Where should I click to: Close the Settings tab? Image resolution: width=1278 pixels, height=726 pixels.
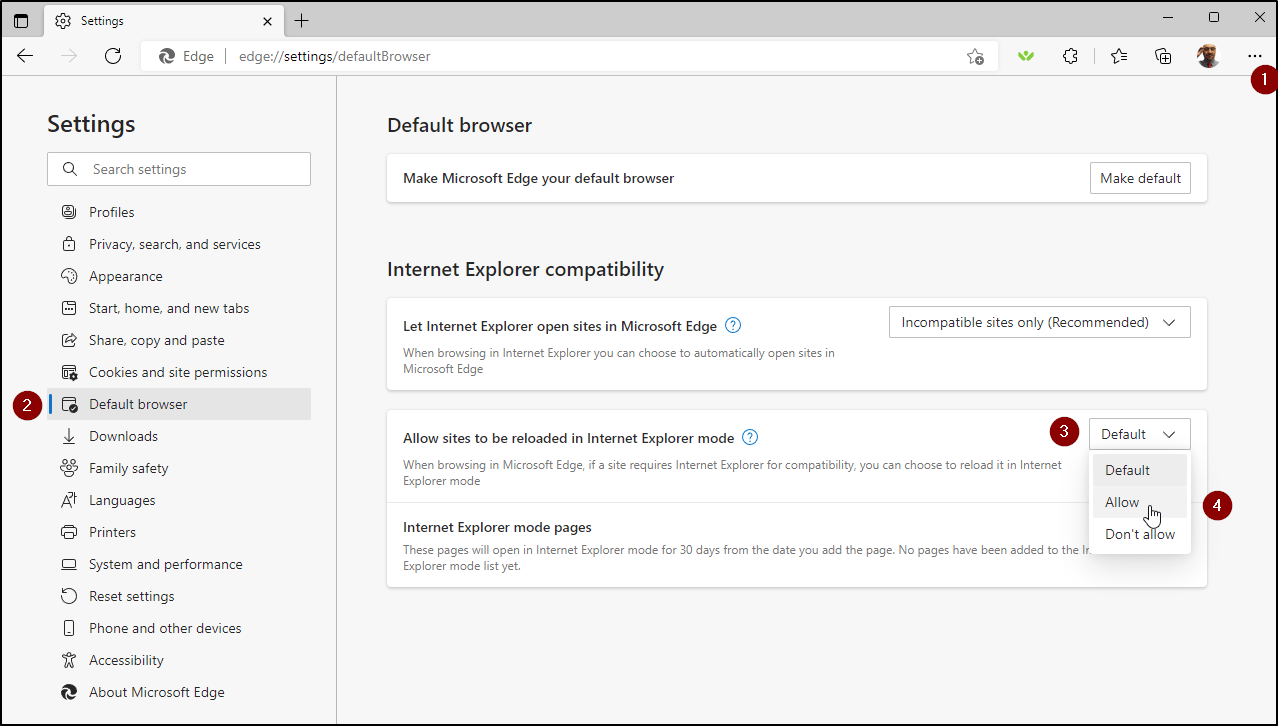267,20
